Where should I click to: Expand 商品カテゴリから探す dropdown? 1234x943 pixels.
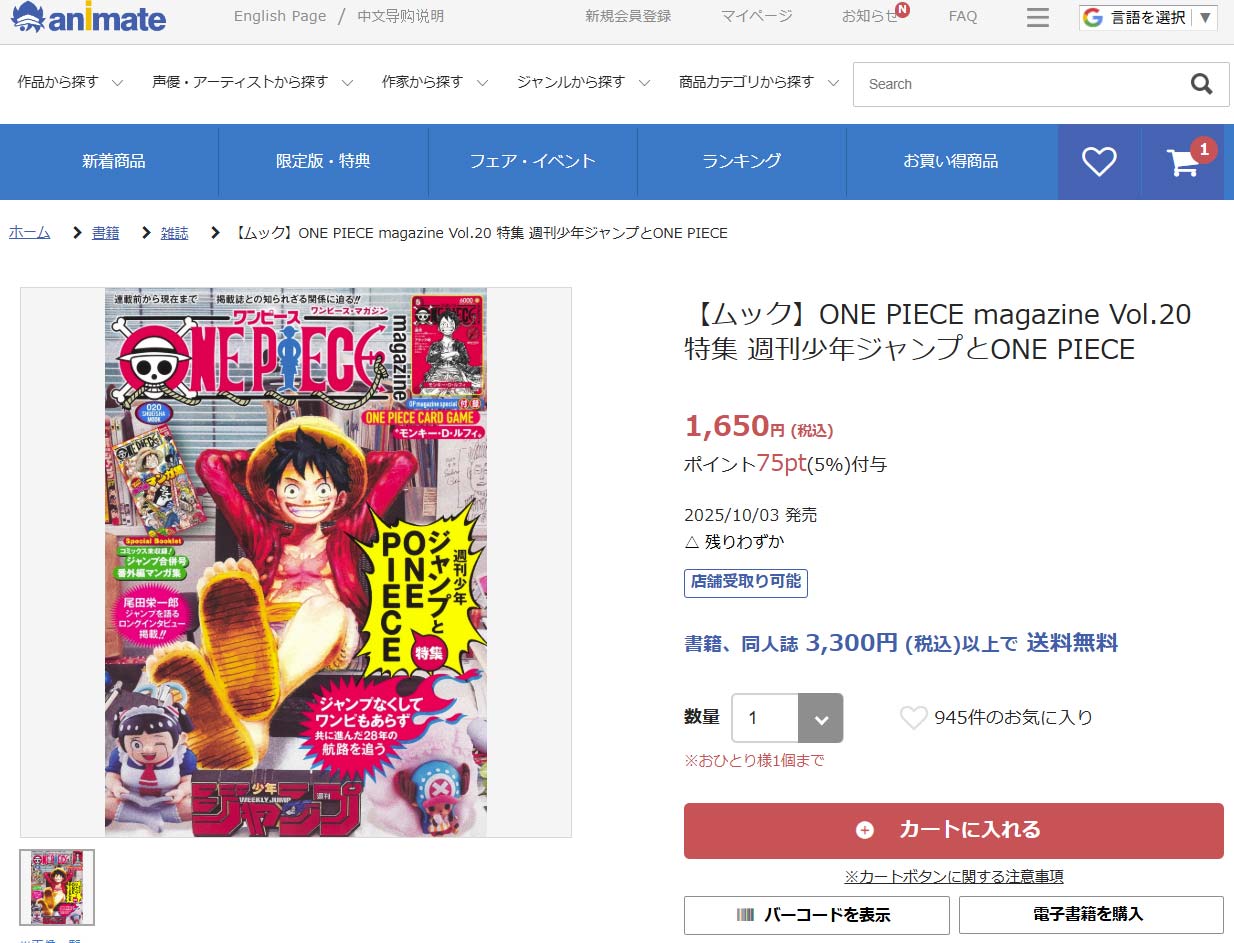tap(758, 83)
